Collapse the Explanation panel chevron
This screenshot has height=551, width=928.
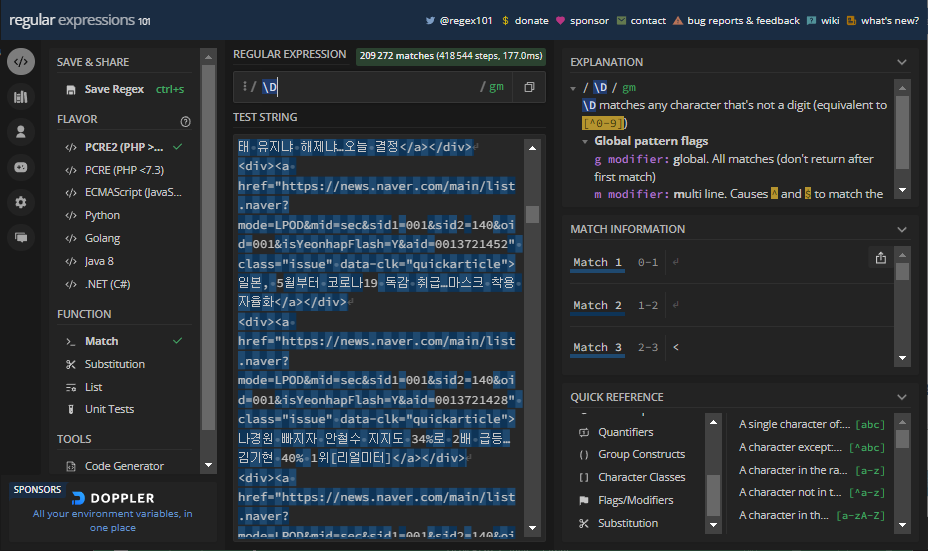pos(901,62)
